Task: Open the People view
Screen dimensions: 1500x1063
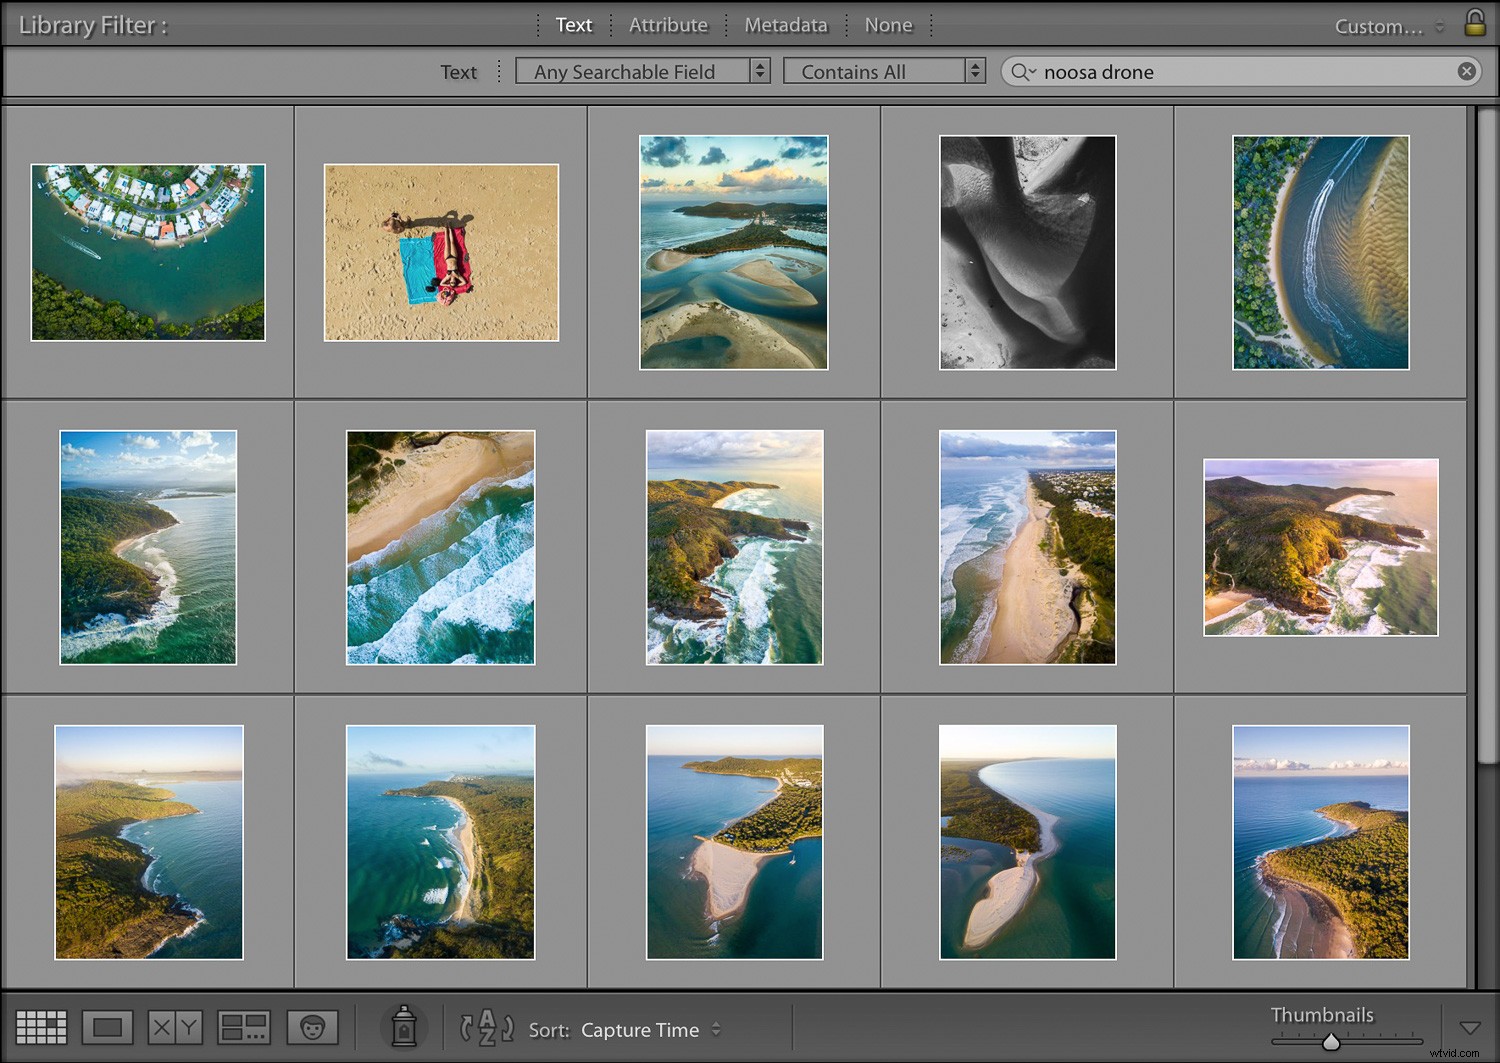Action: 313,1027
